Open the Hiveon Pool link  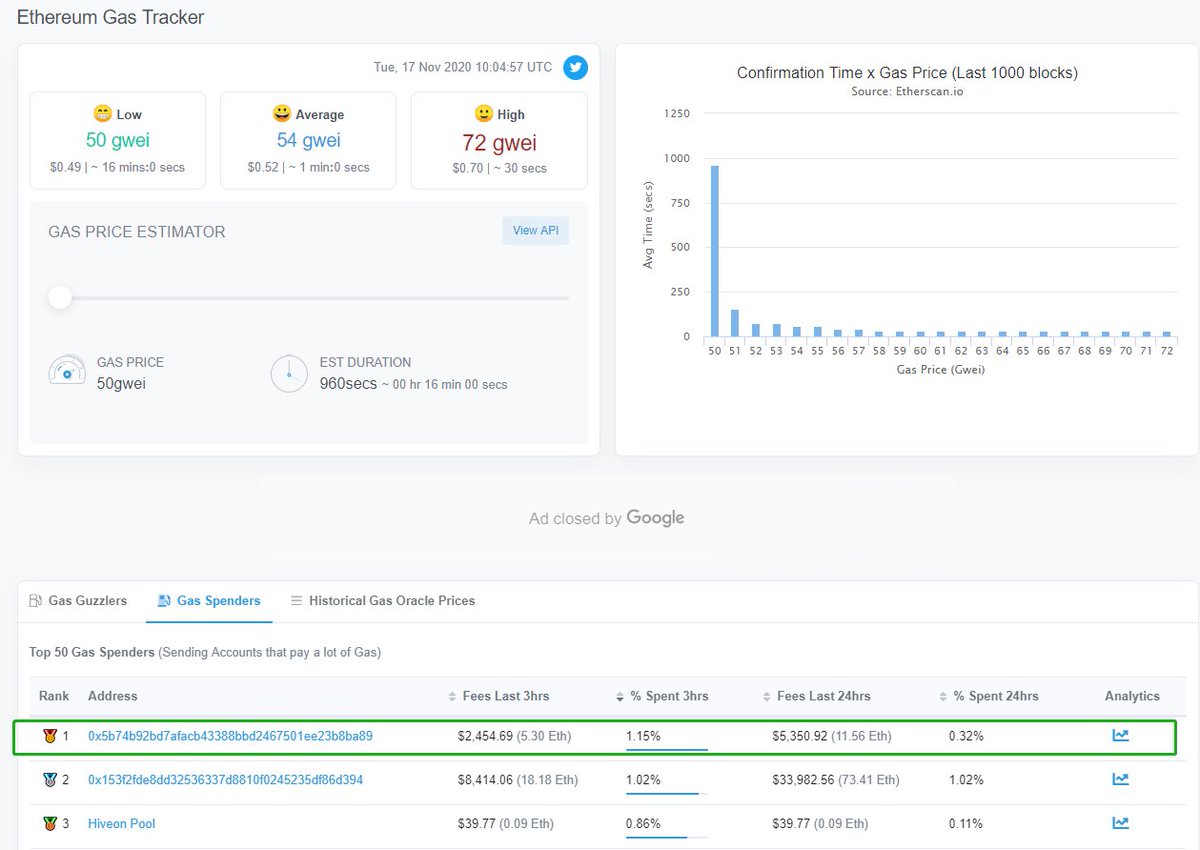point(121,824)
